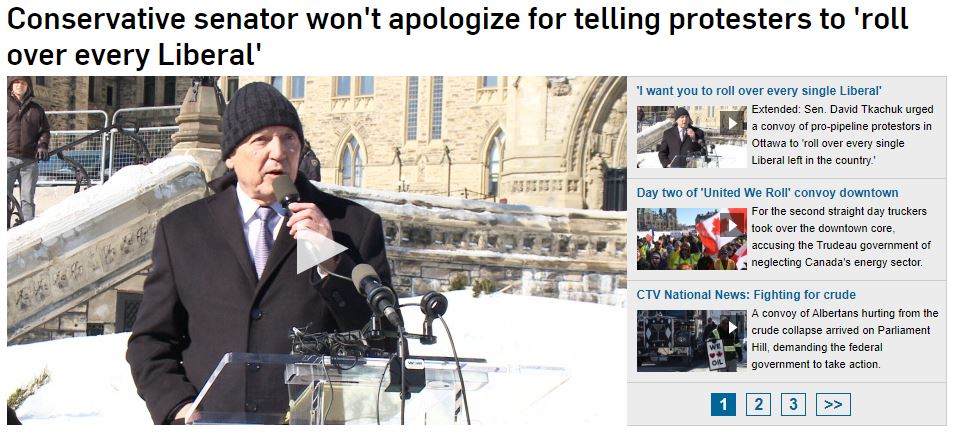Go to page 1 of video list
This screenshot has width=957, height=439.
click(x=723, y=404)
